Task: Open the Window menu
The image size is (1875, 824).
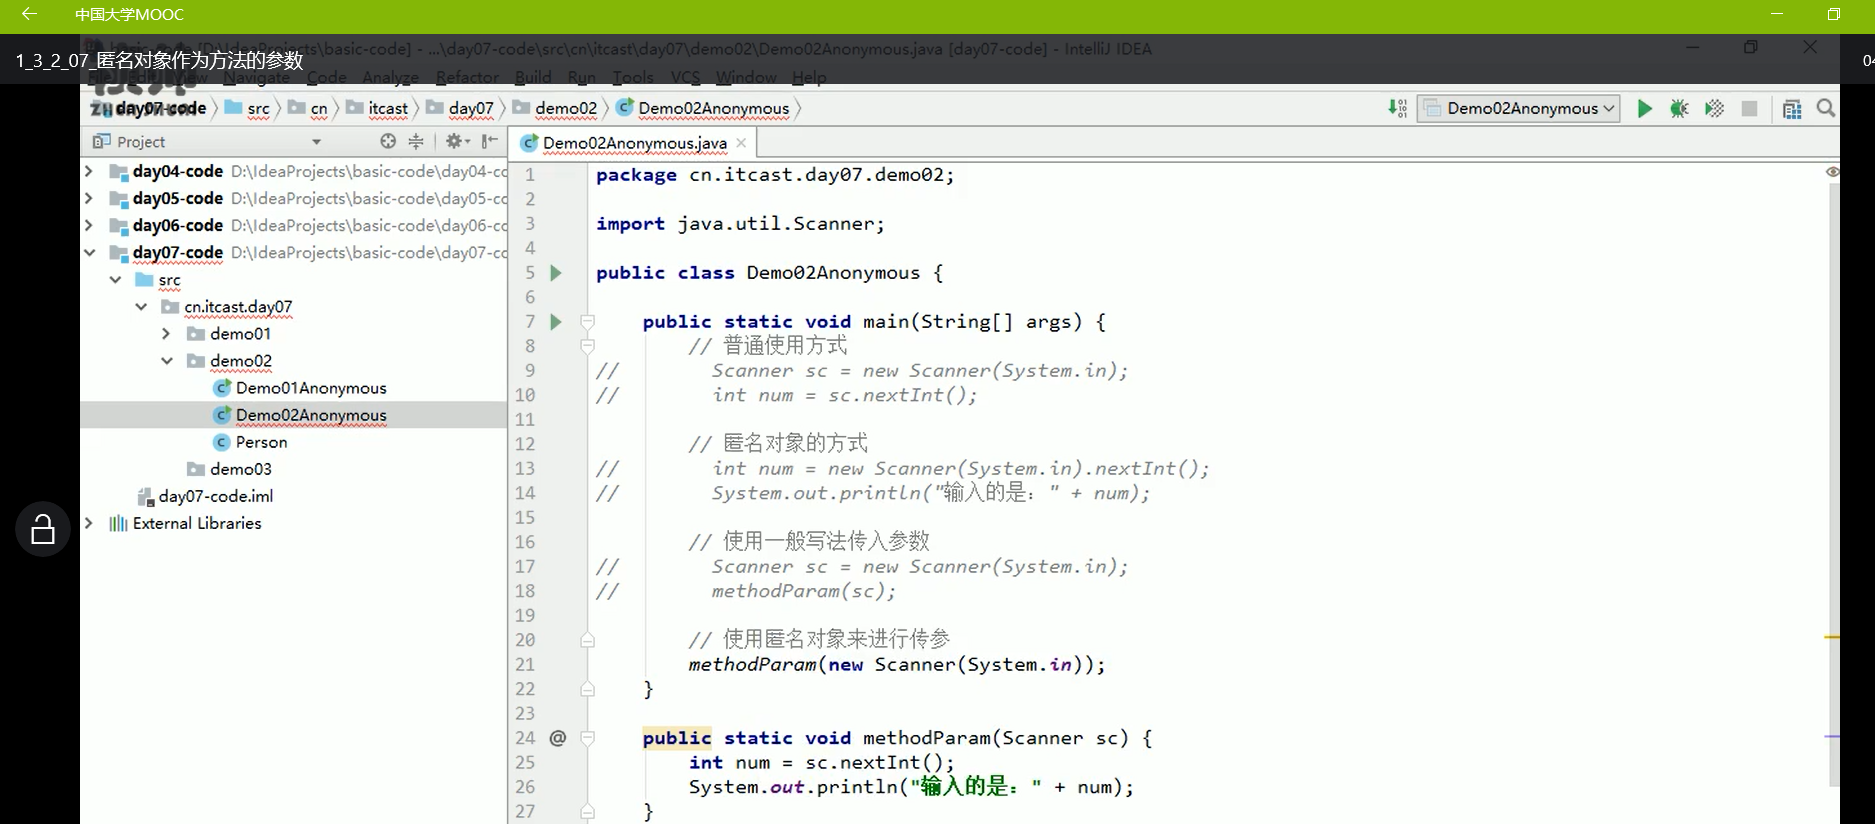Action: click(746, 77)
